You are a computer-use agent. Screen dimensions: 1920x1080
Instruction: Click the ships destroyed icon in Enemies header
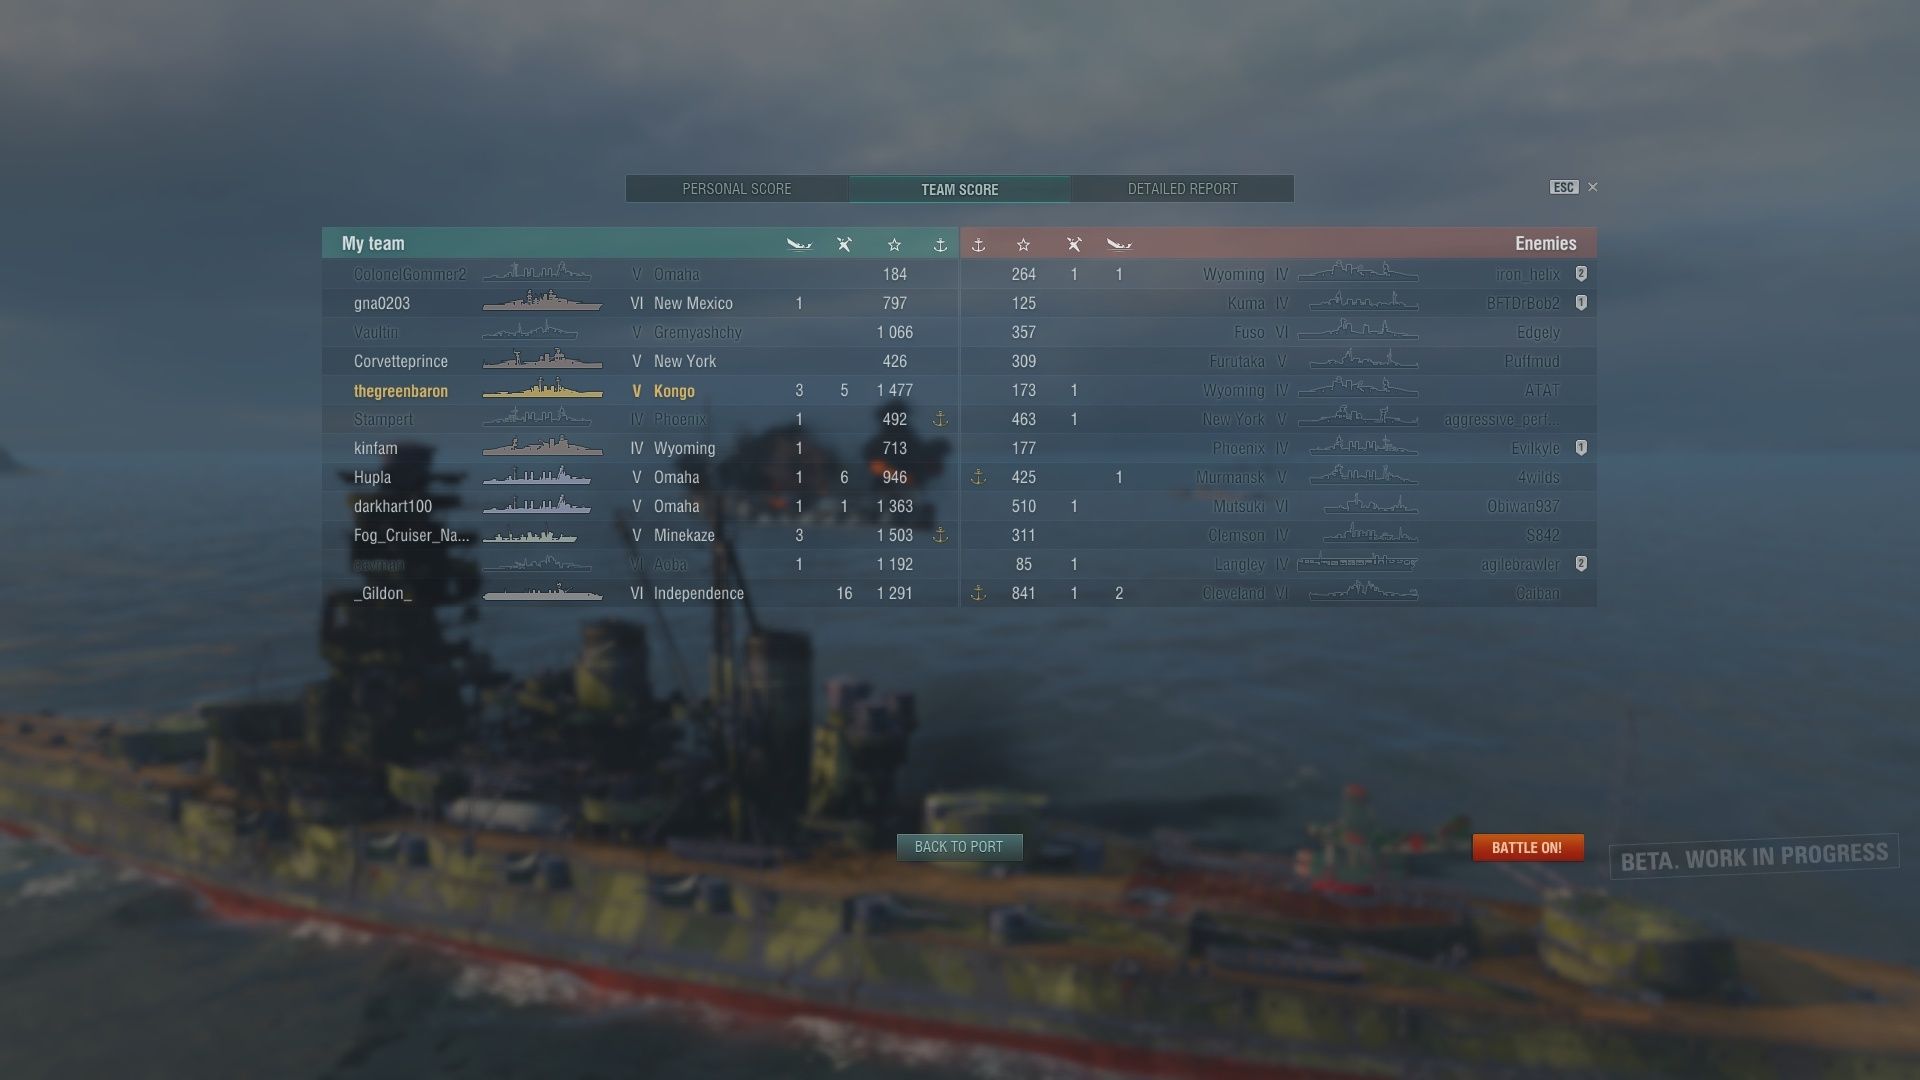point(1119,244)
